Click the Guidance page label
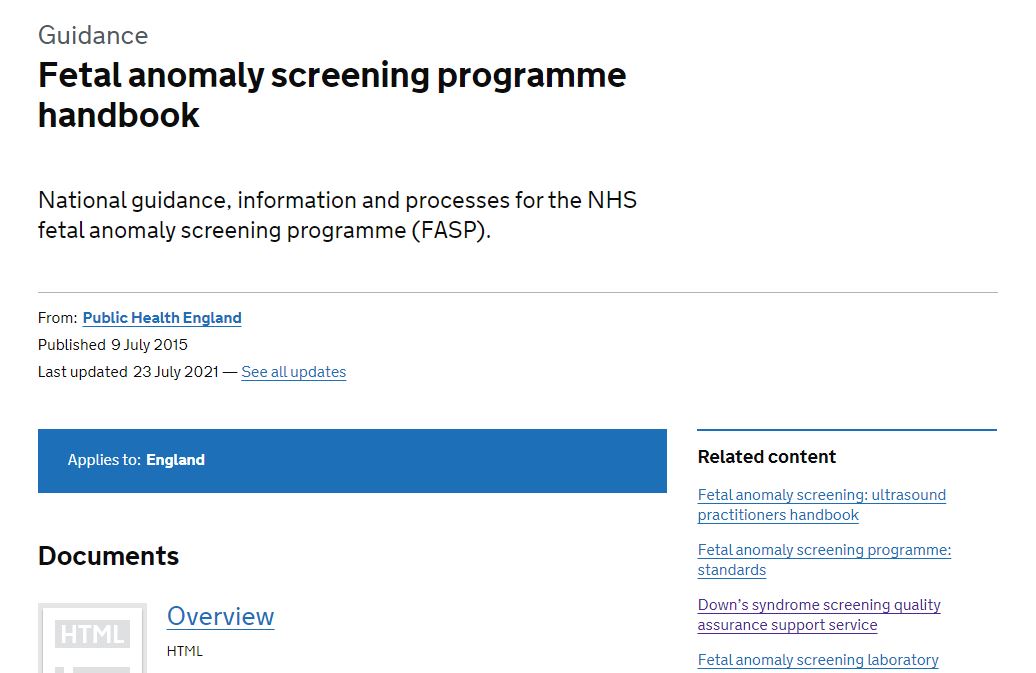This screenshot has height=673, width=1036. click(x=92, y=35)
